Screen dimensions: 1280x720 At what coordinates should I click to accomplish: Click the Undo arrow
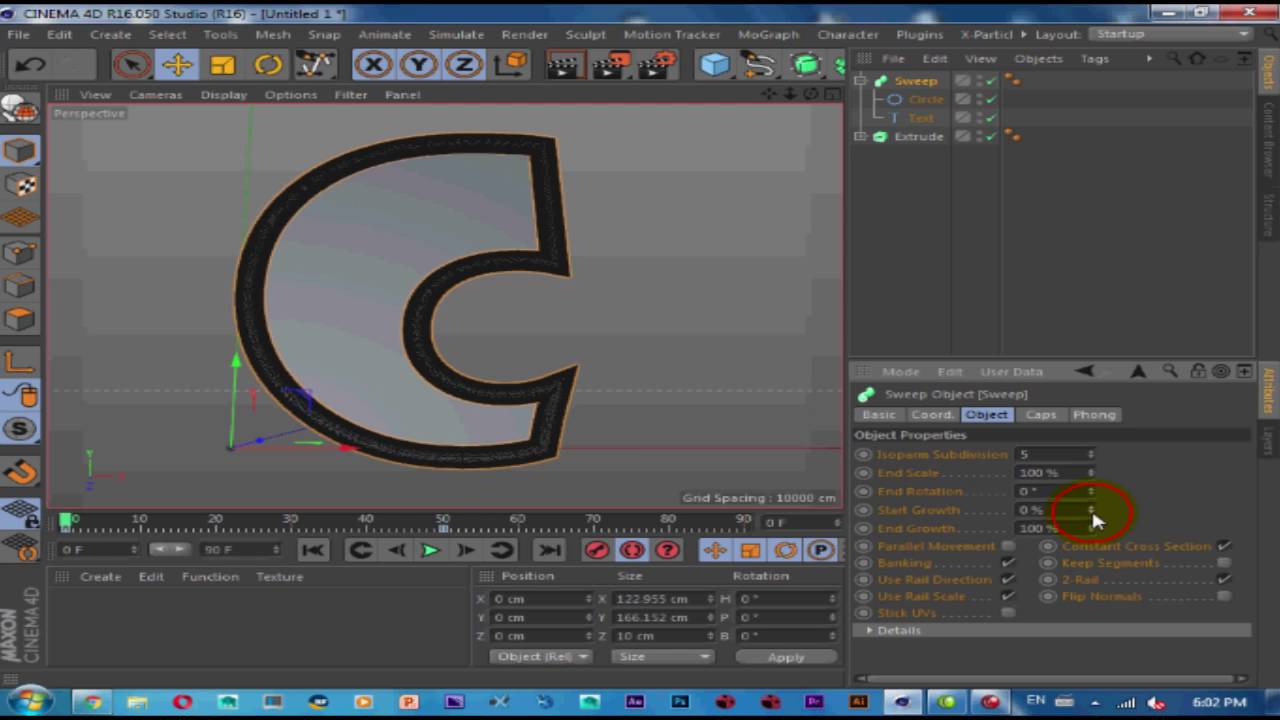[30, 65]
